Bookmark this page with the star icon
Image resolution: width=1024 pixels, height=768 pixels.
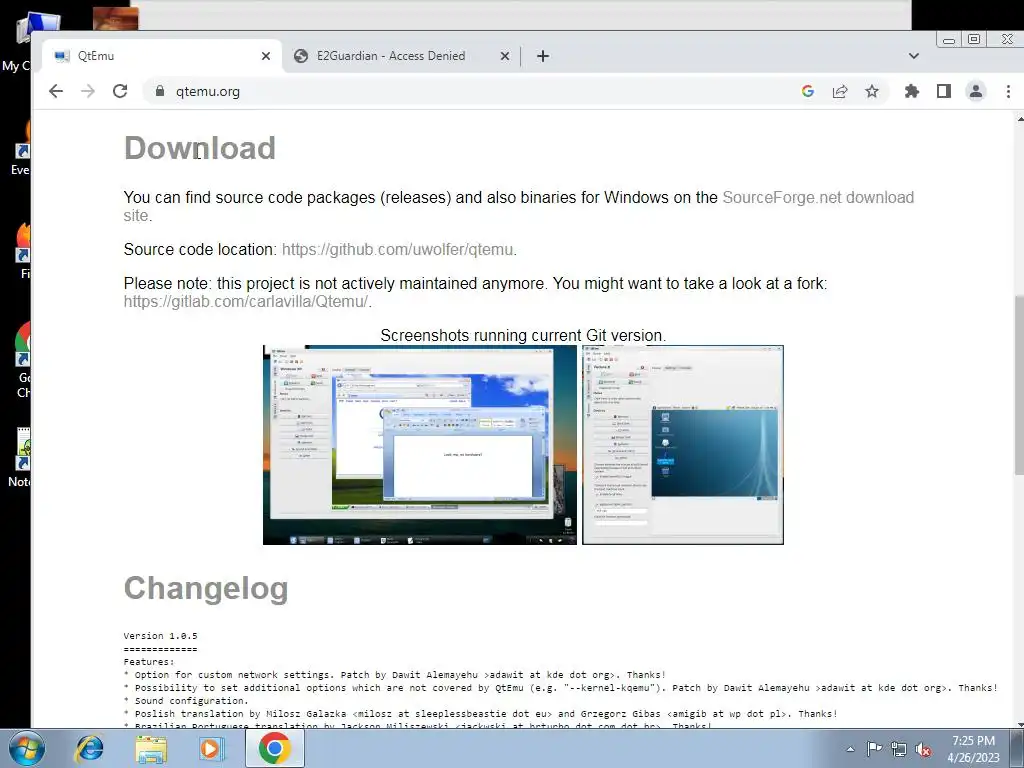(872, 91)
